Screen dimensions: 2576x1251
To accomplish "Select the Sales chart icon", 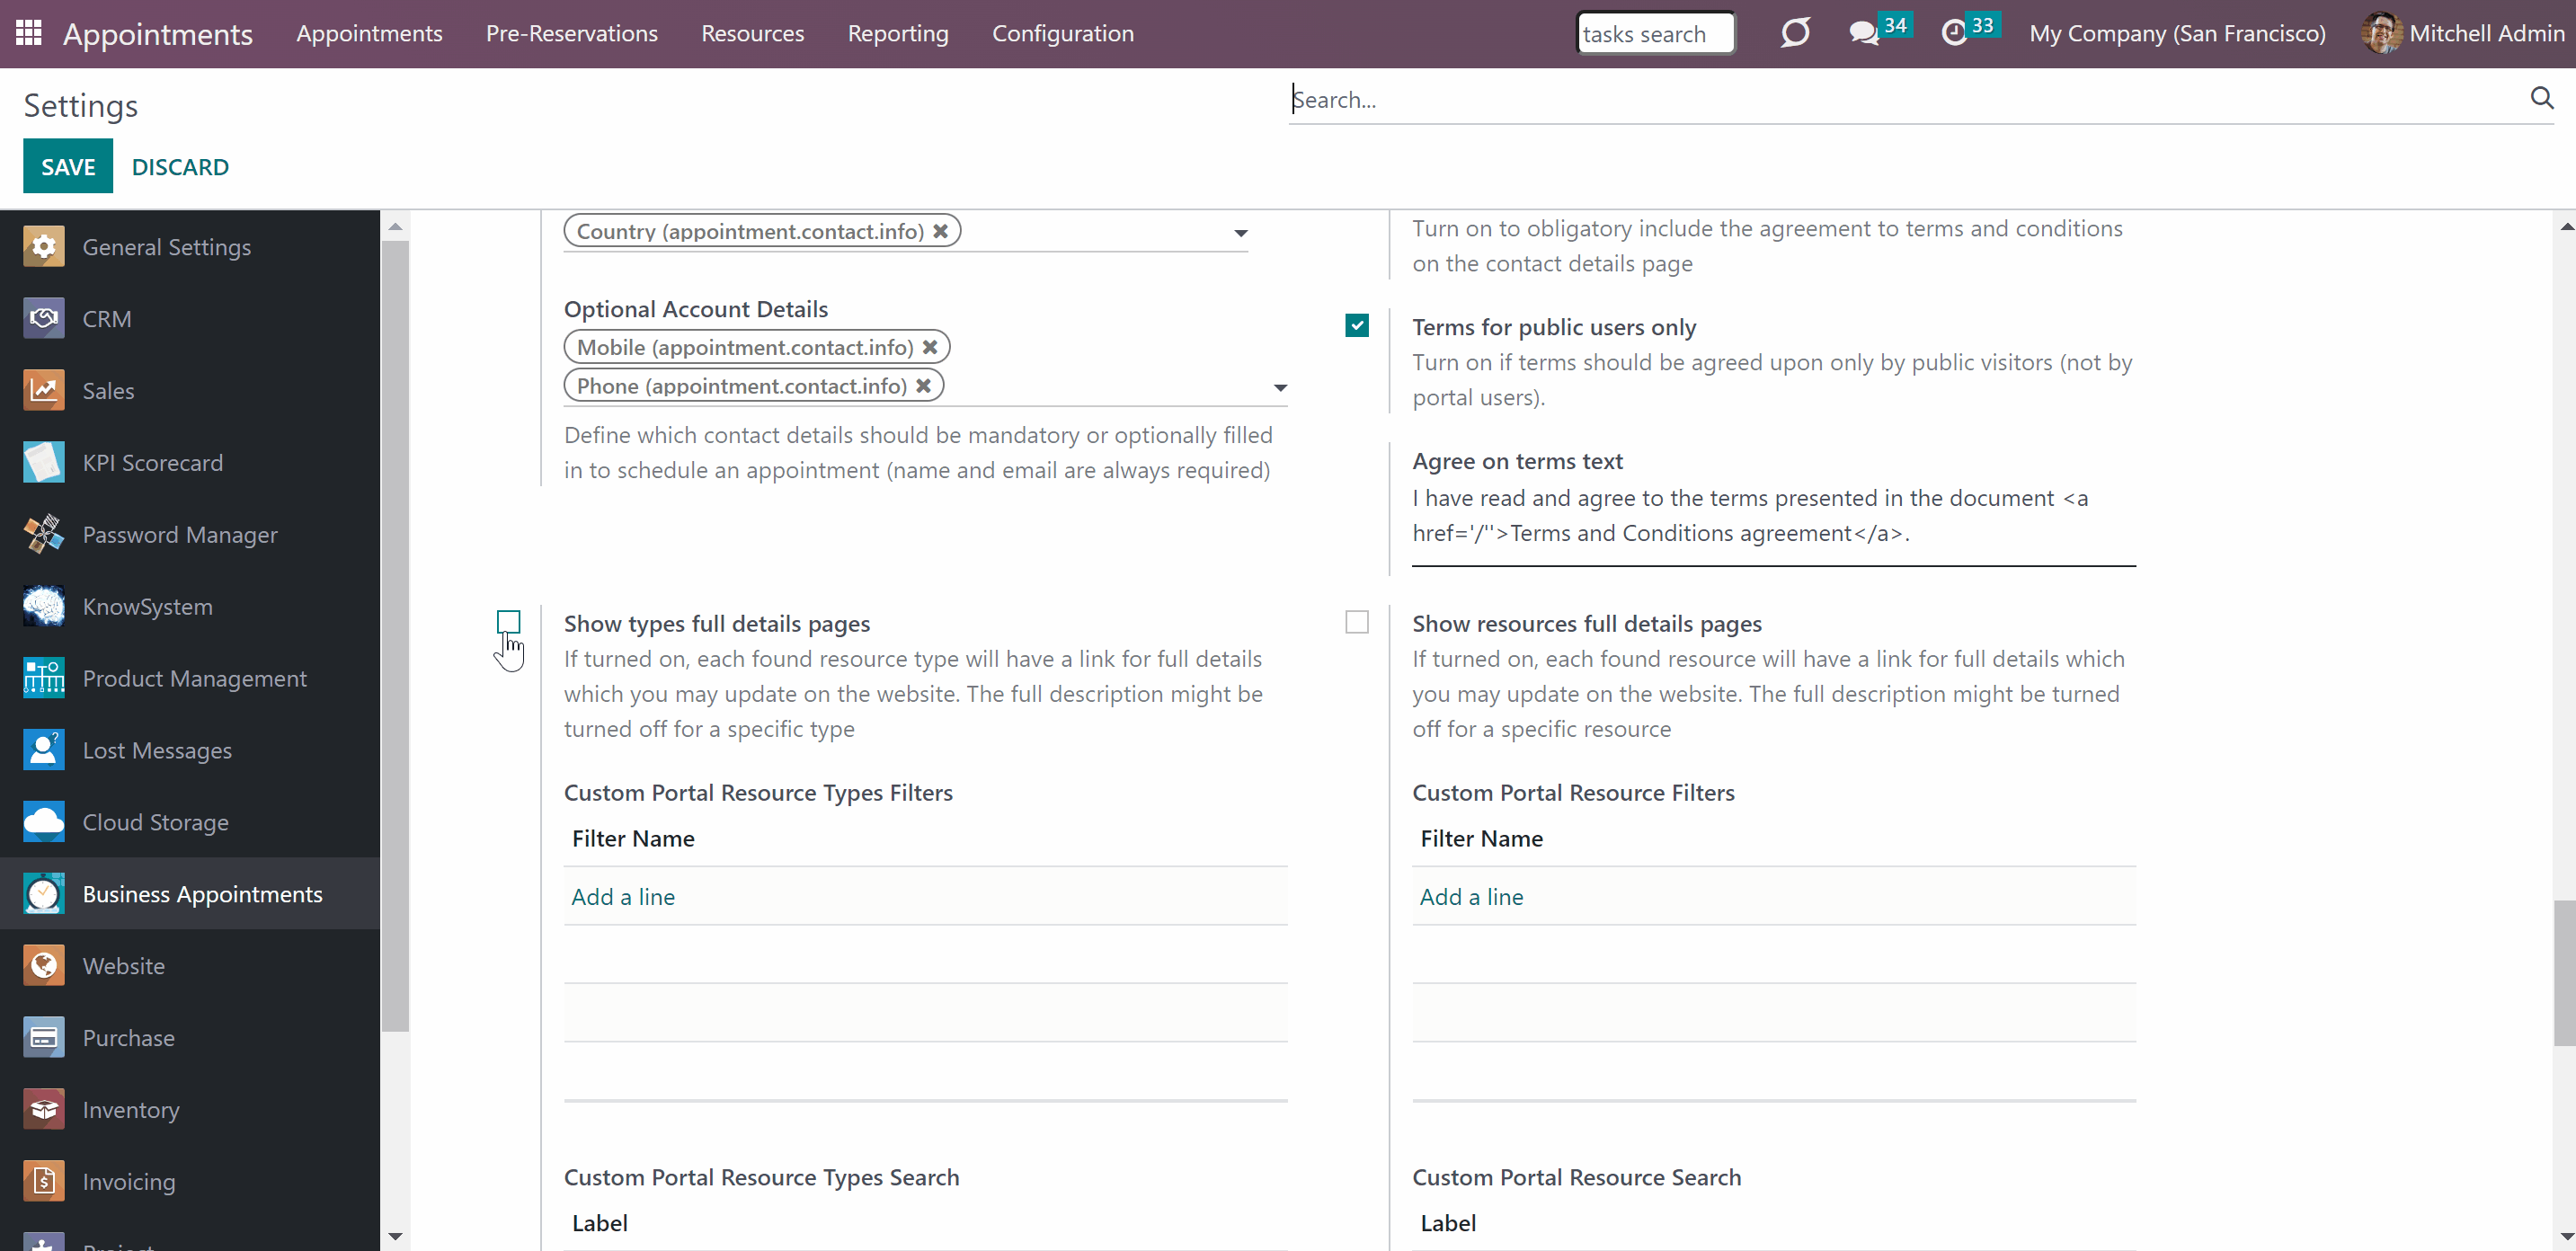I will [x=44, y=391].
